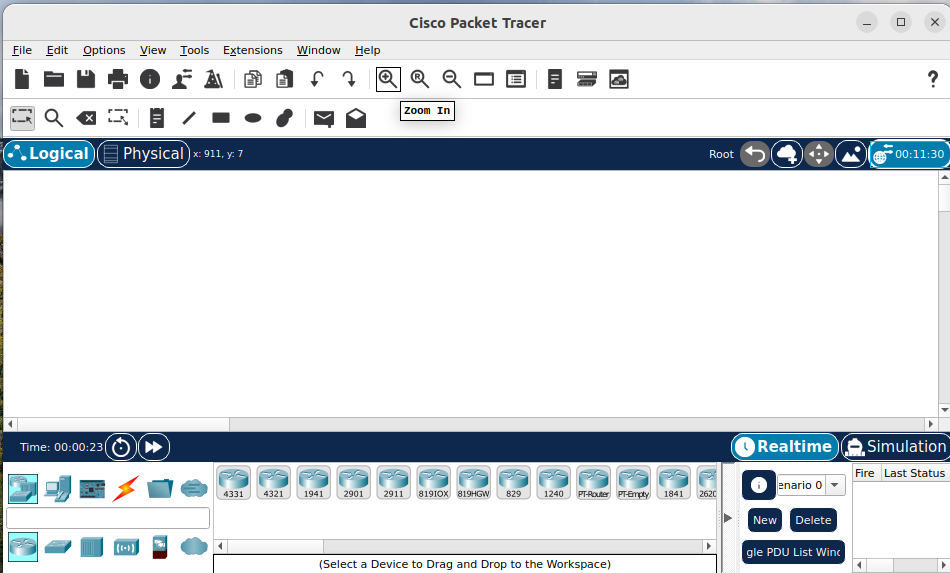Screen dimensions: 950x573
Task: Select the Network Devices category
Action: click(23, 488)
